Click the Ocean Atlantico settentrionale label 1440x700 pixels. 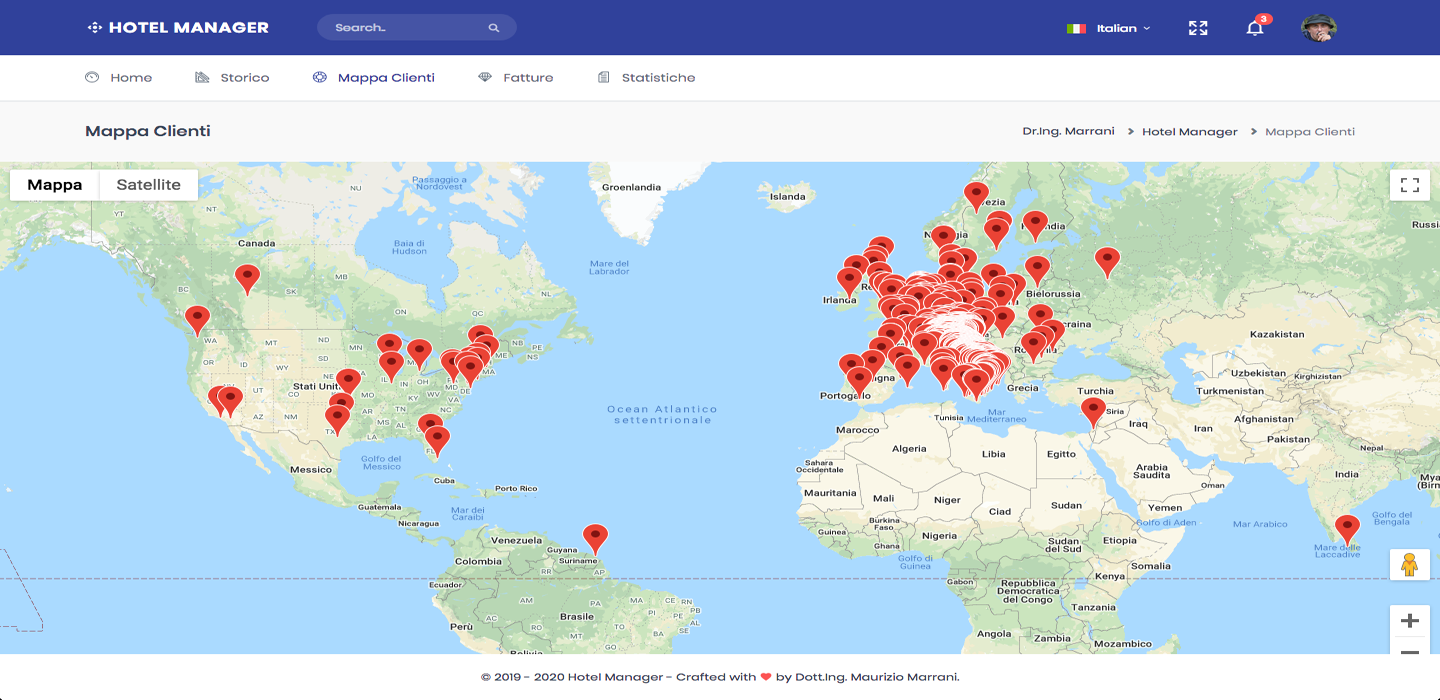[x=662, y=414]
